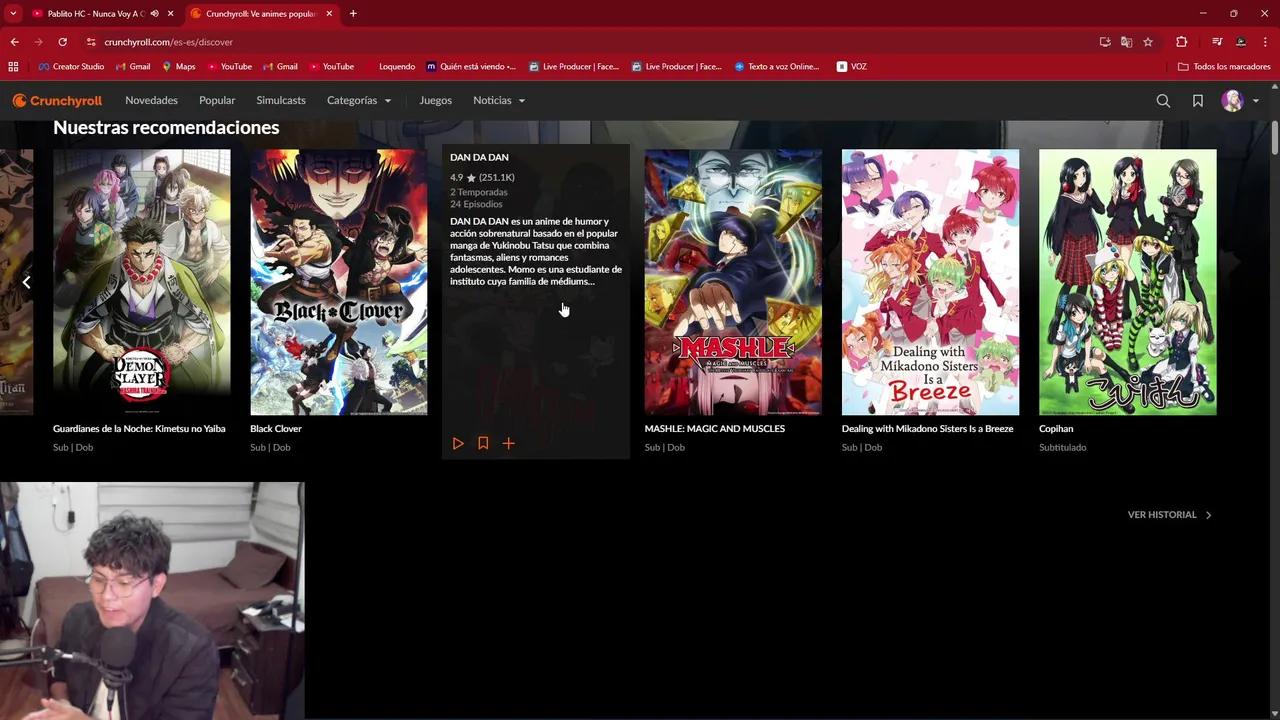Screen dimensions: 1280x720
Task: Click the browser forward arrow
Action: click(38, 42)
